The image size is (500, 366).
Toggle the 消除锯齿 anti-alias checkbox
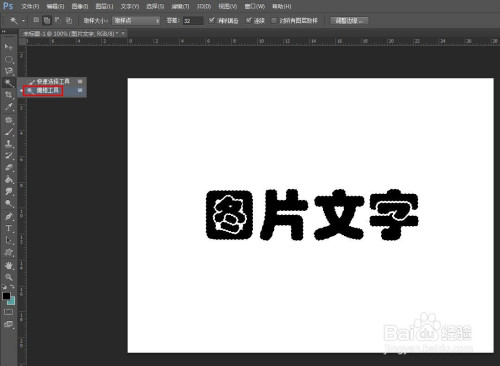211,20
